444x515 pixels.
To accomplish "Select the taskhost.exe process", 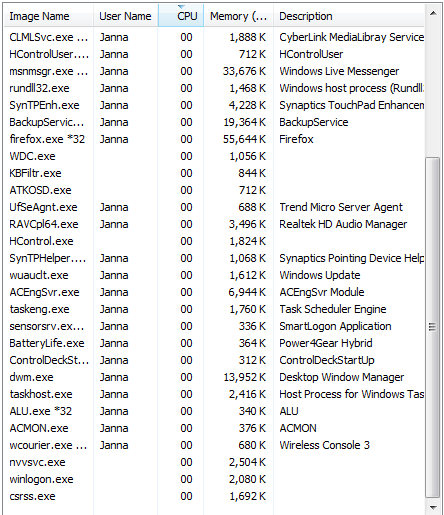I will coord(214,394).
